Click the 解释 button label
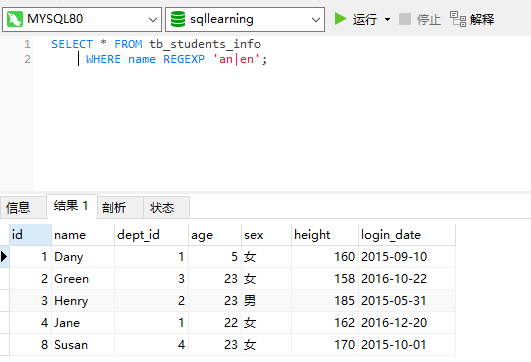531x362 pixels. 482,19
